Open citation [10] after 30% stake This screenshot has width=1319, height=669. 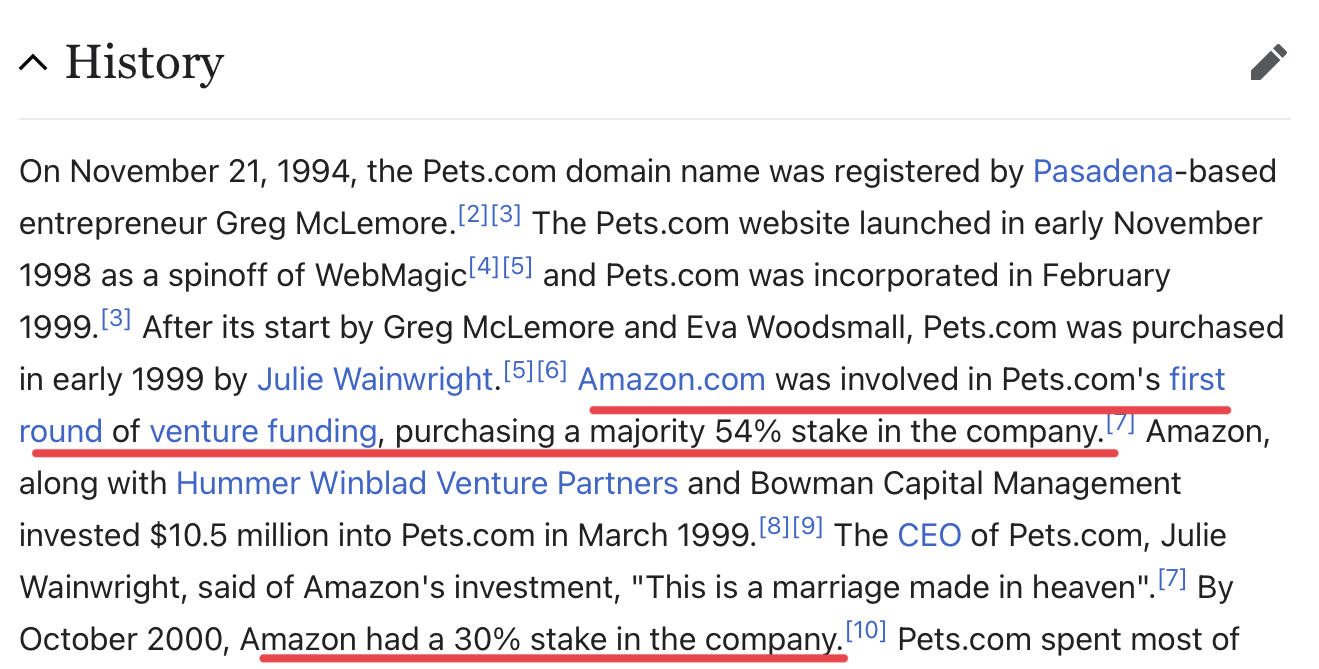click(x=866, y=631)
